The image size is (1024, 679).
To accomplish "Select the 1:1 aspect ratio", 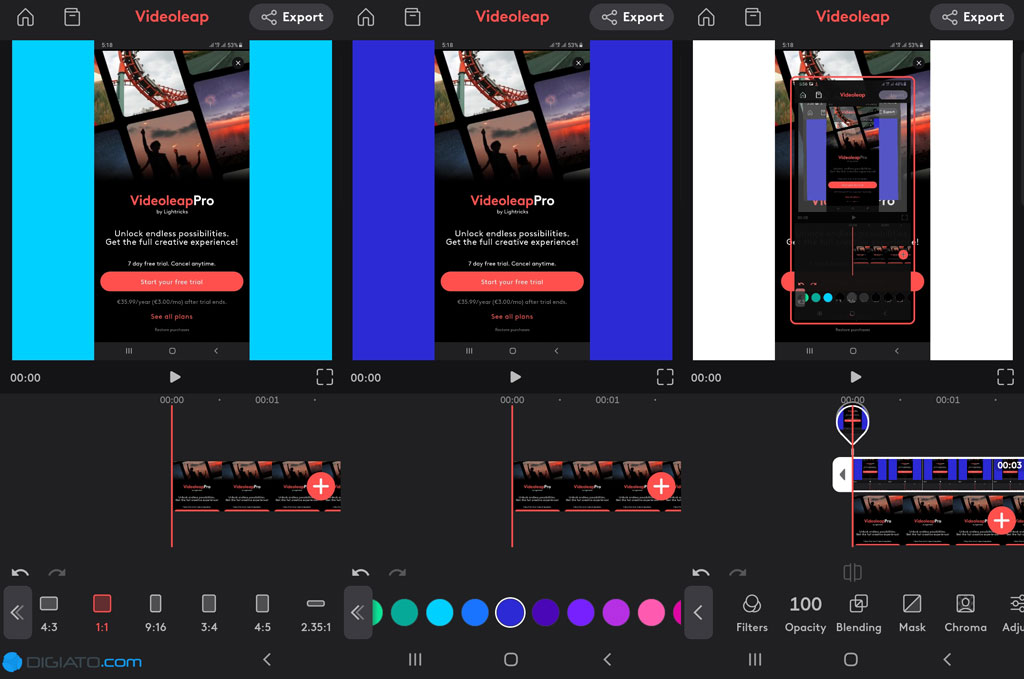I will 102,613.
